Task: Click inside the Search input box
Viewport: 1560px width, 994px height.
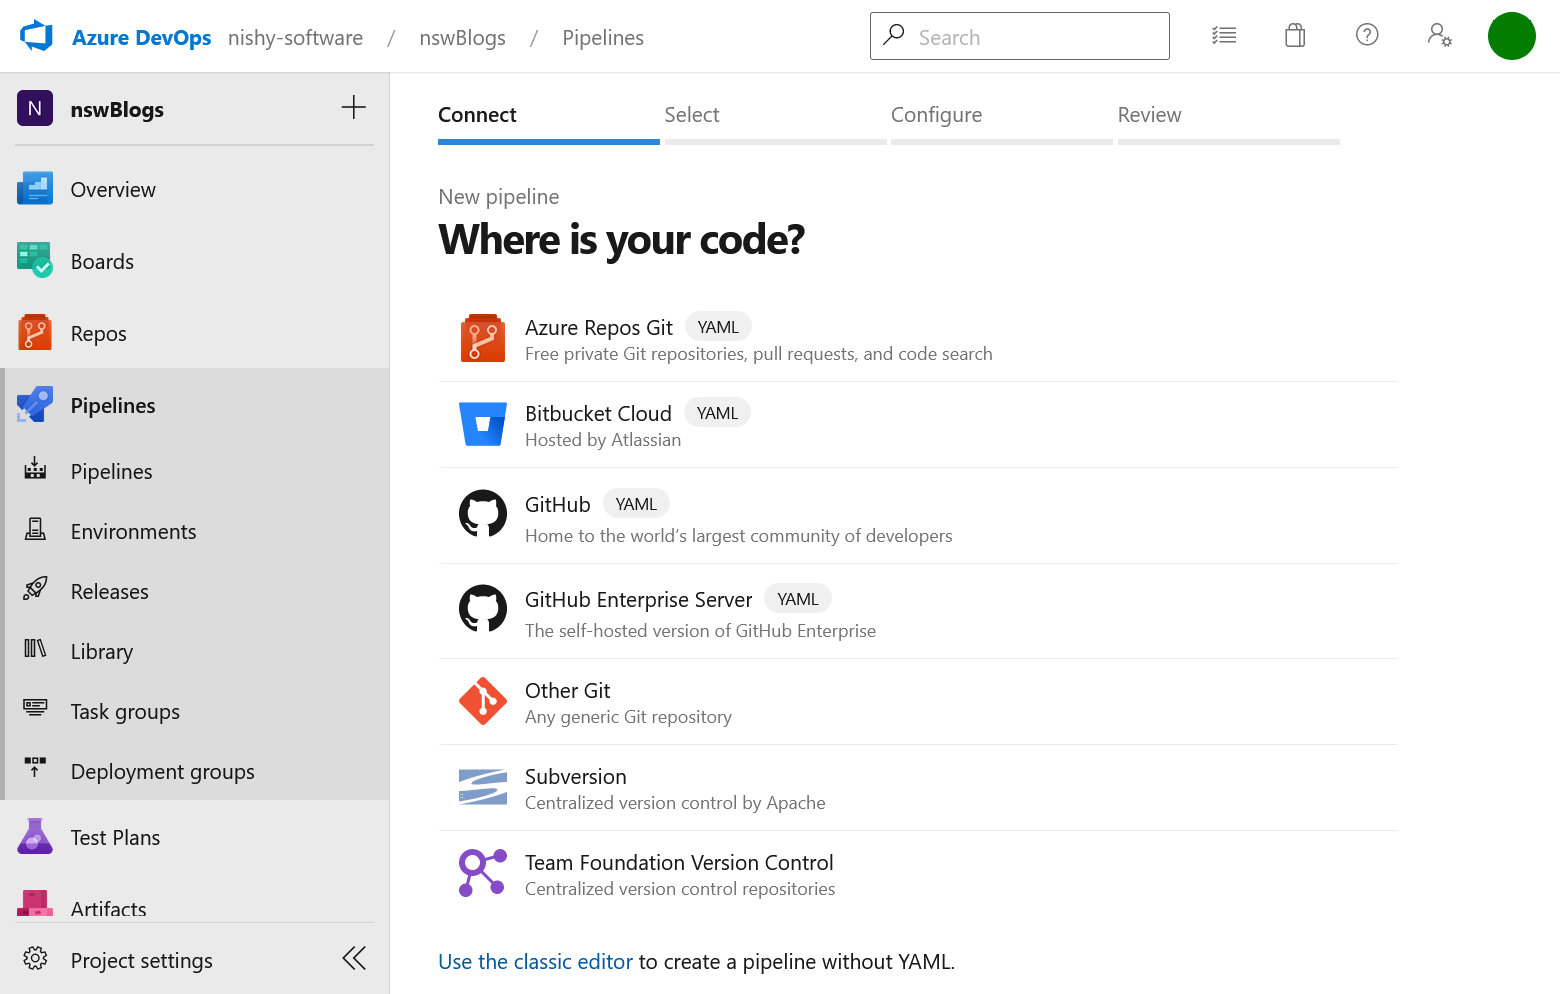Action: tap(1019, 36)
